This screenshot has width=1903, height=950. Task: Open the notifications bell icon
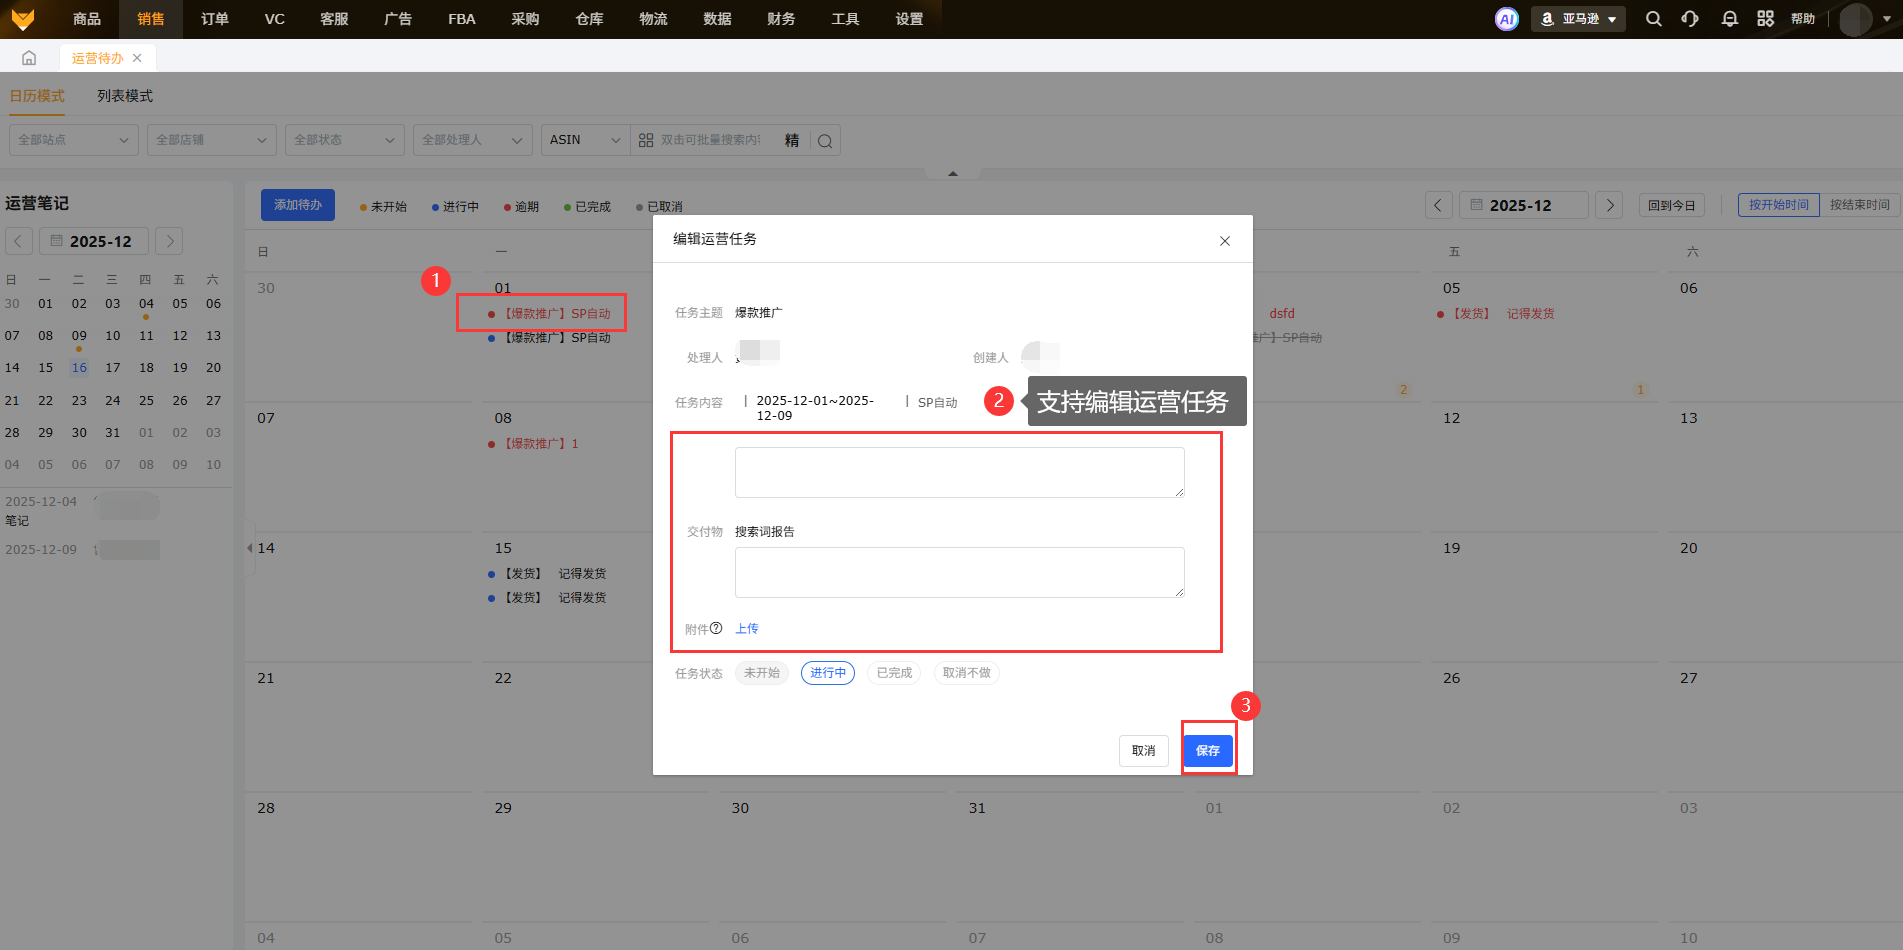pos(1729,19)
